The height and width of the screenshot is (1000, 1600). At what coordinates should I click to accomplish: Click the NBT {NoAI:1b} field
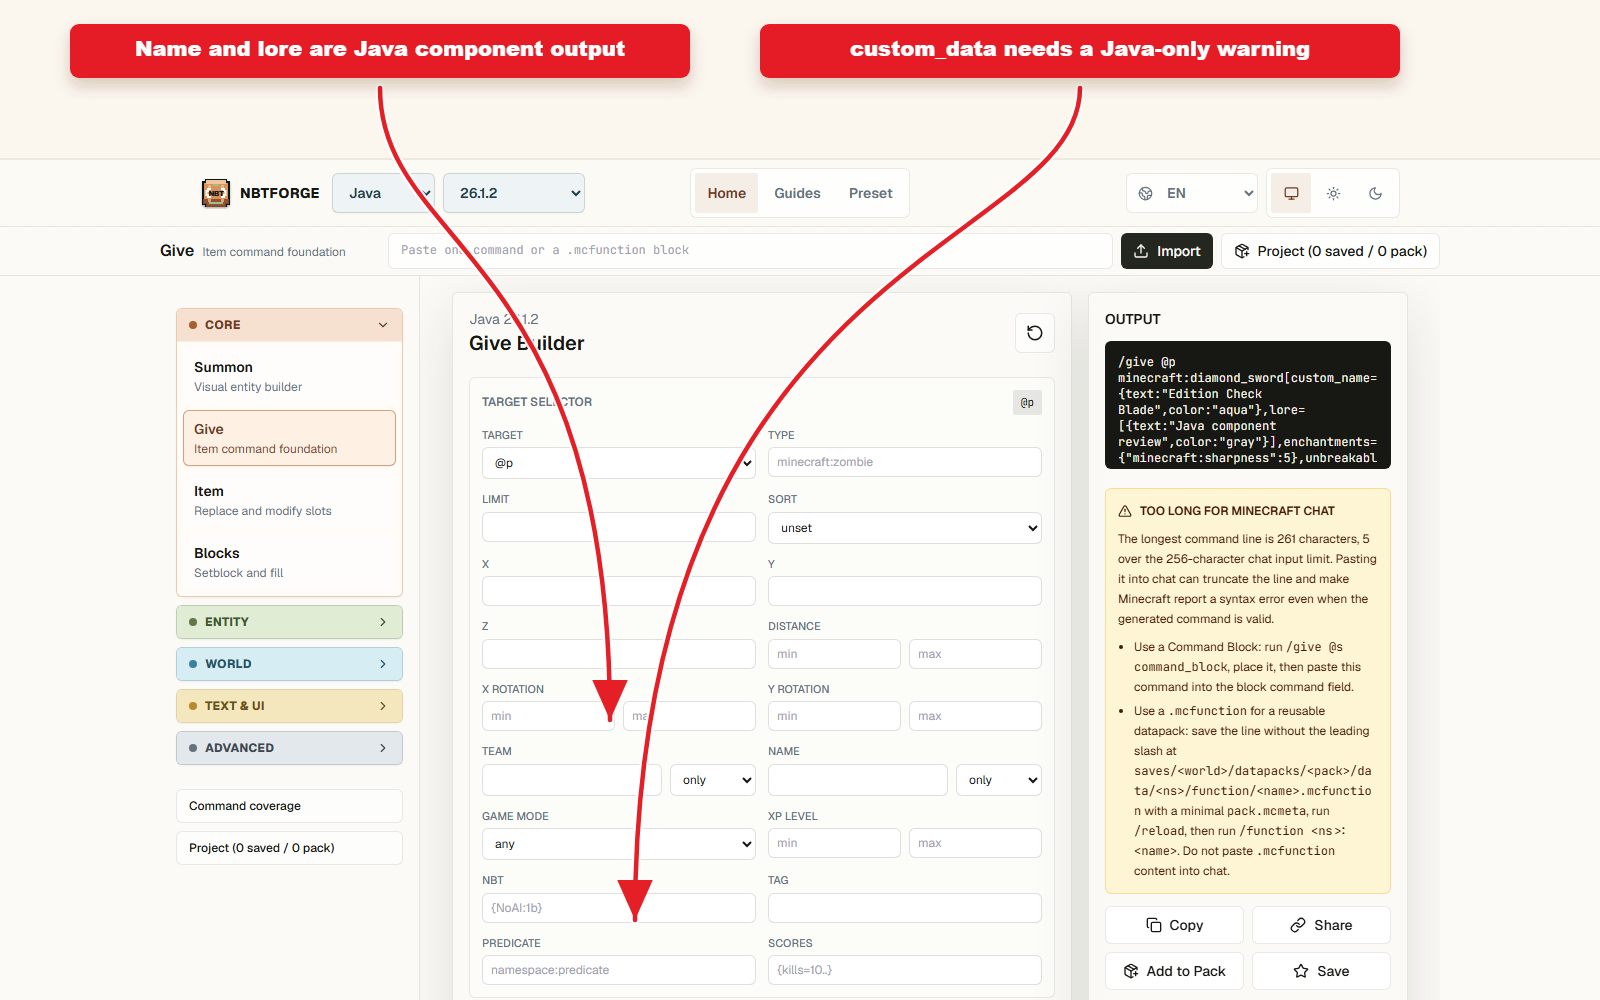point(619,908)
